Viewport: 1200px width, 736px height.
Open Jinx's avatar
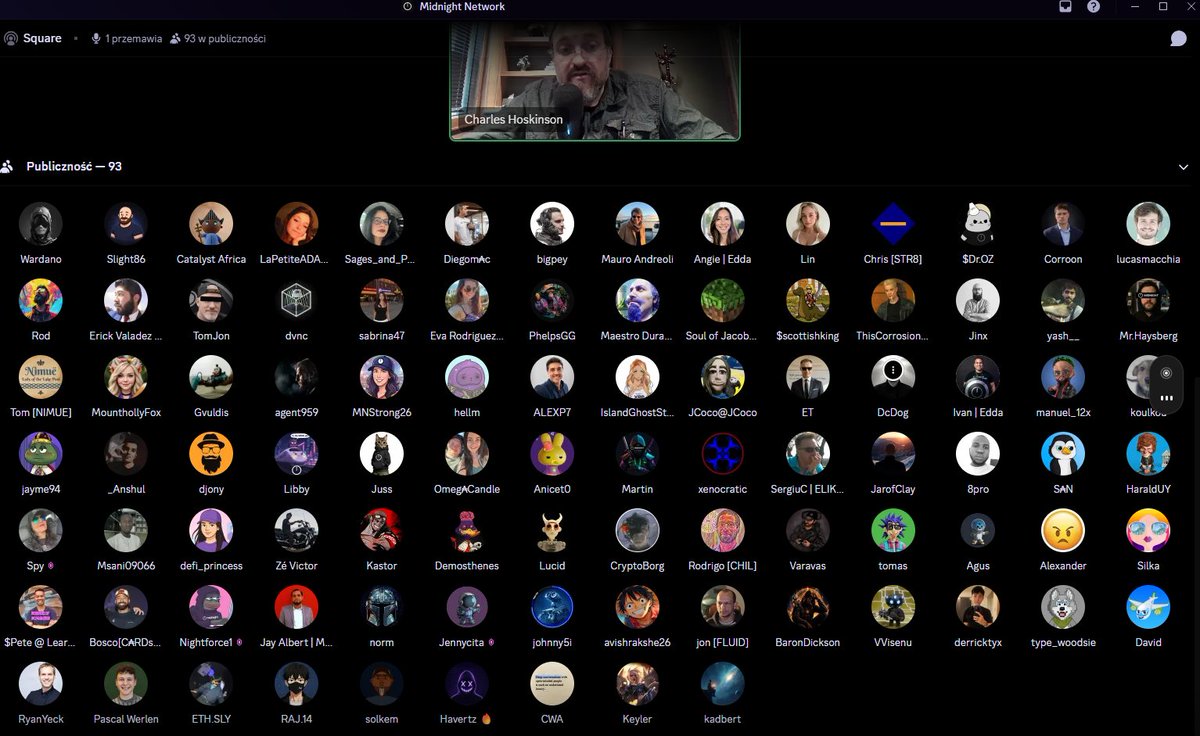click(978, 300)
